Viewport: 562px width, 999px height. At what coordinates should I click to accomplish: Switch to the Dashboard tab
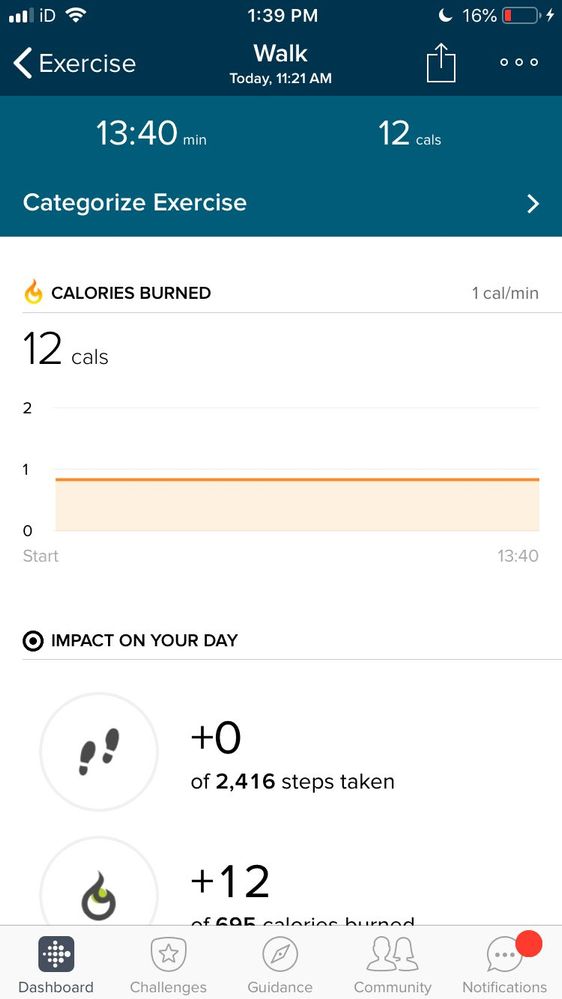(x=55, y=964)
